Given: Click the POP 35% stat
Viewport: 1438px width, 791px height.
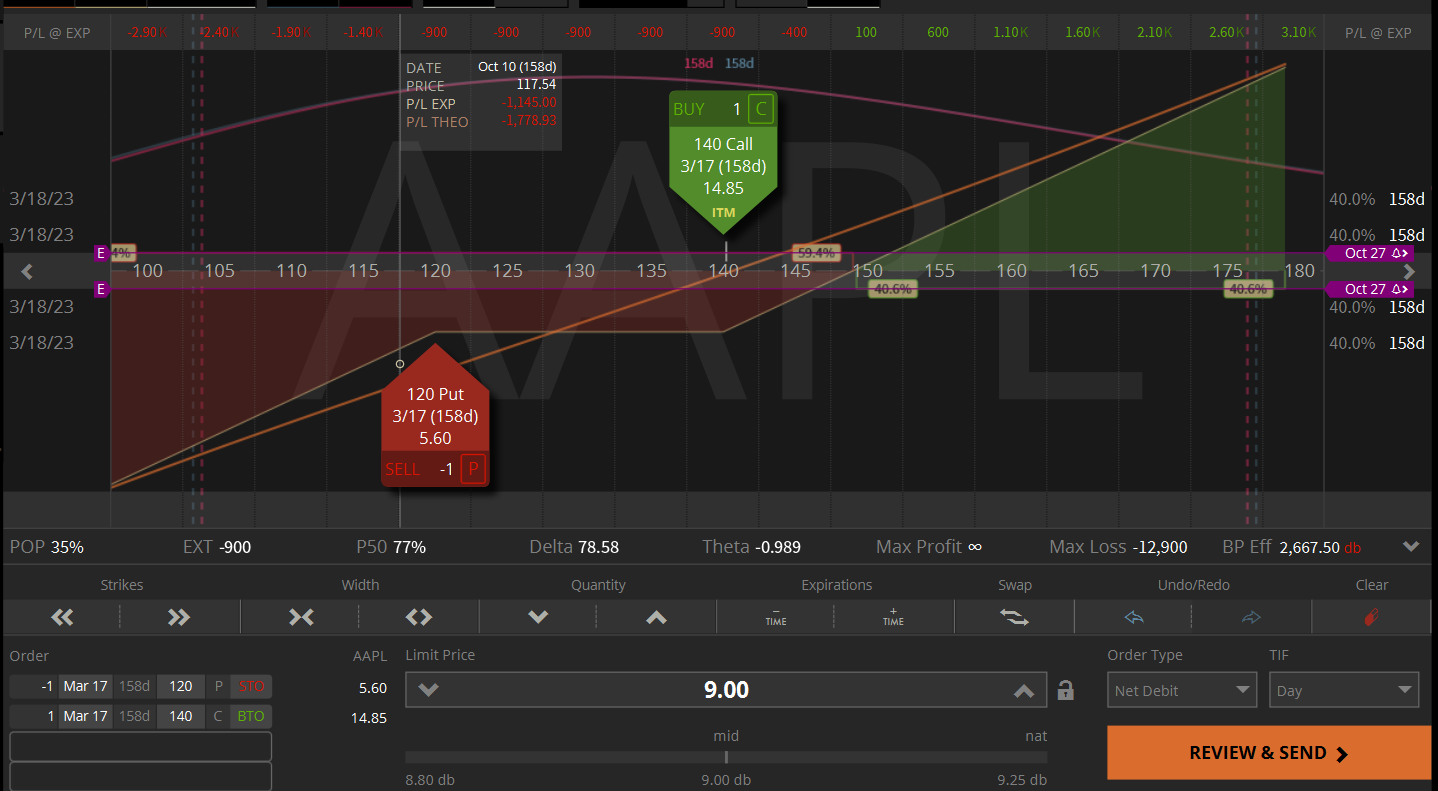Looking at the screenshot, I should tap(47, 547).
